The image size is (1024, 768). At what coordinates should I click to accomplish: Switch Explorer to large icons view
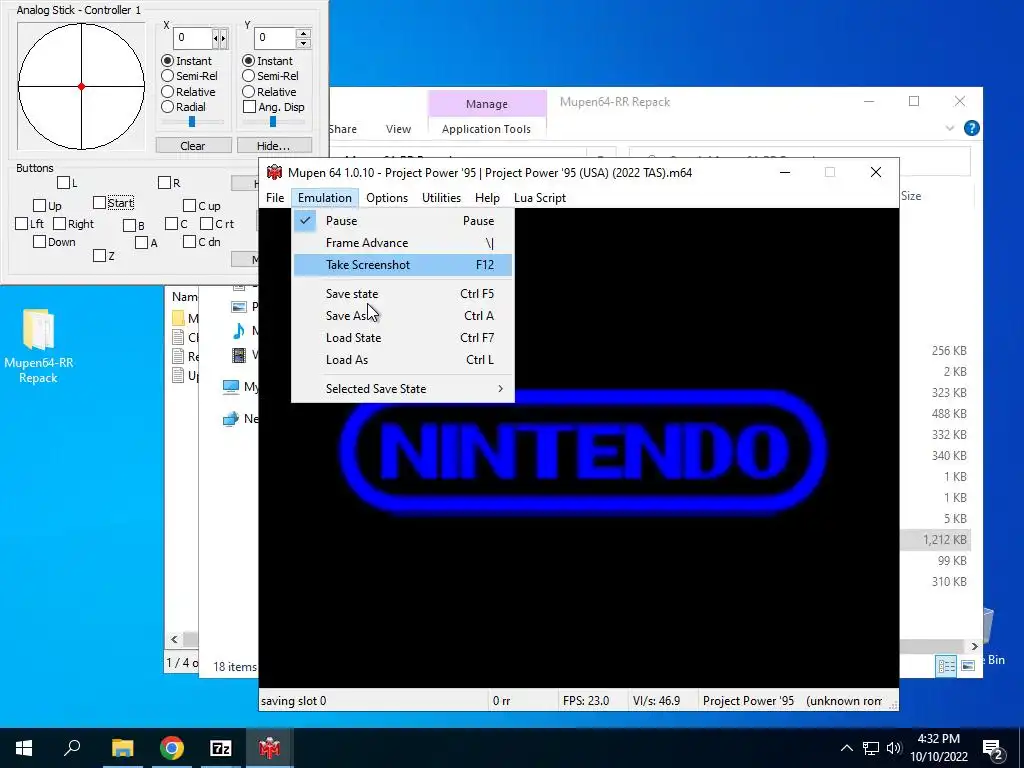pyautogui.click(x=968, y=665)
